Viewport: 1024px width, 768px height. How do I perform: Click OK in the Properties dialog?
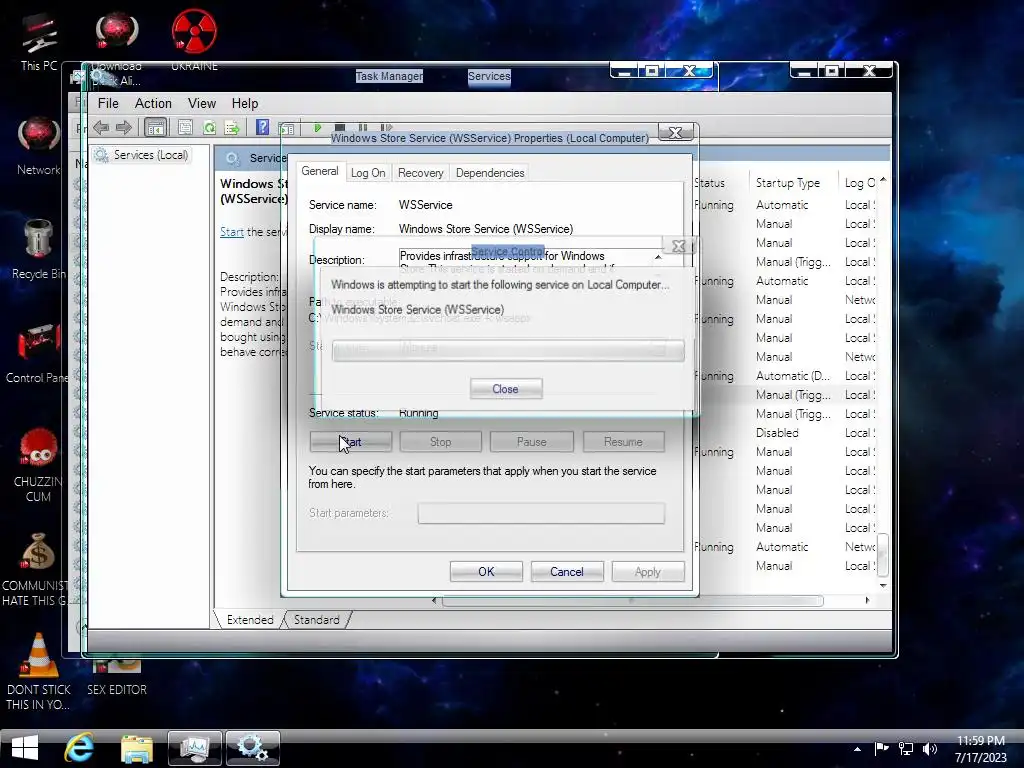pyautogui.click(x=486, y=571)
